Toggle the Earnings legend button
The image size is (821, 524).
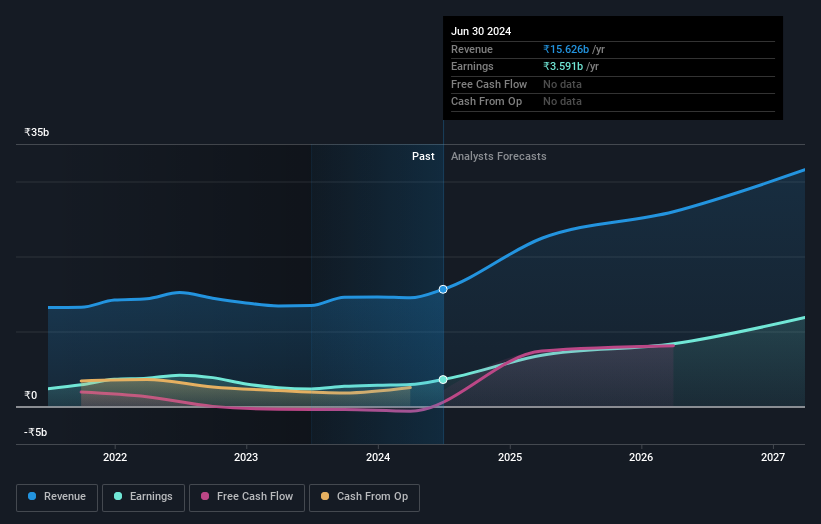[143, 497]
